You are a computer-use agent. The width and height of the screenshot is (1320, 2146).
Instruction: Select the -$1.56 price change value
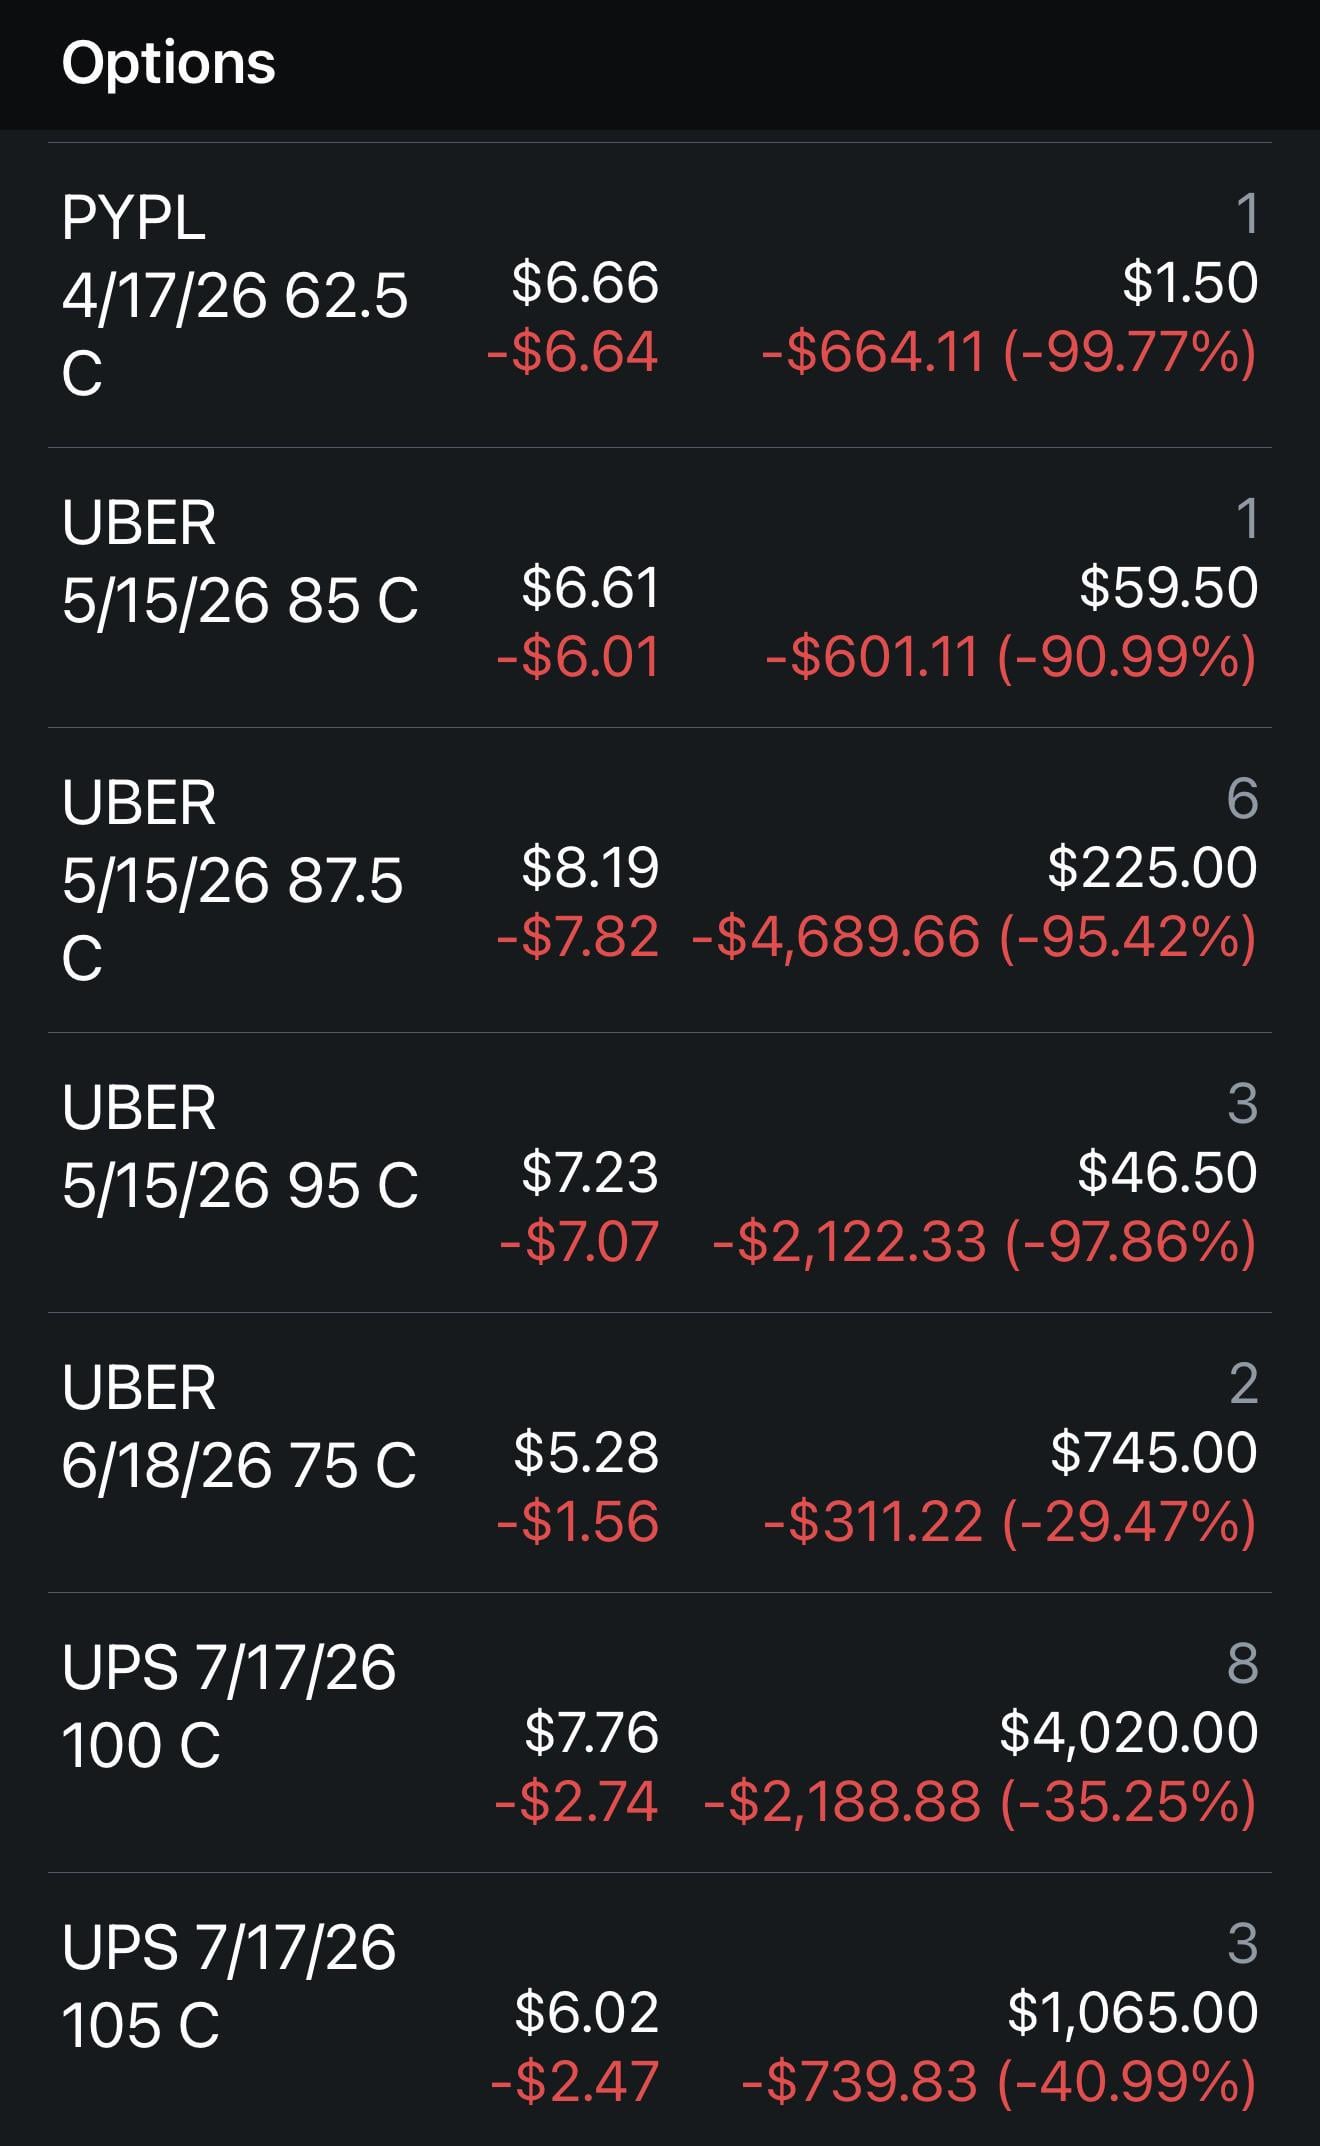(578, 1522)
